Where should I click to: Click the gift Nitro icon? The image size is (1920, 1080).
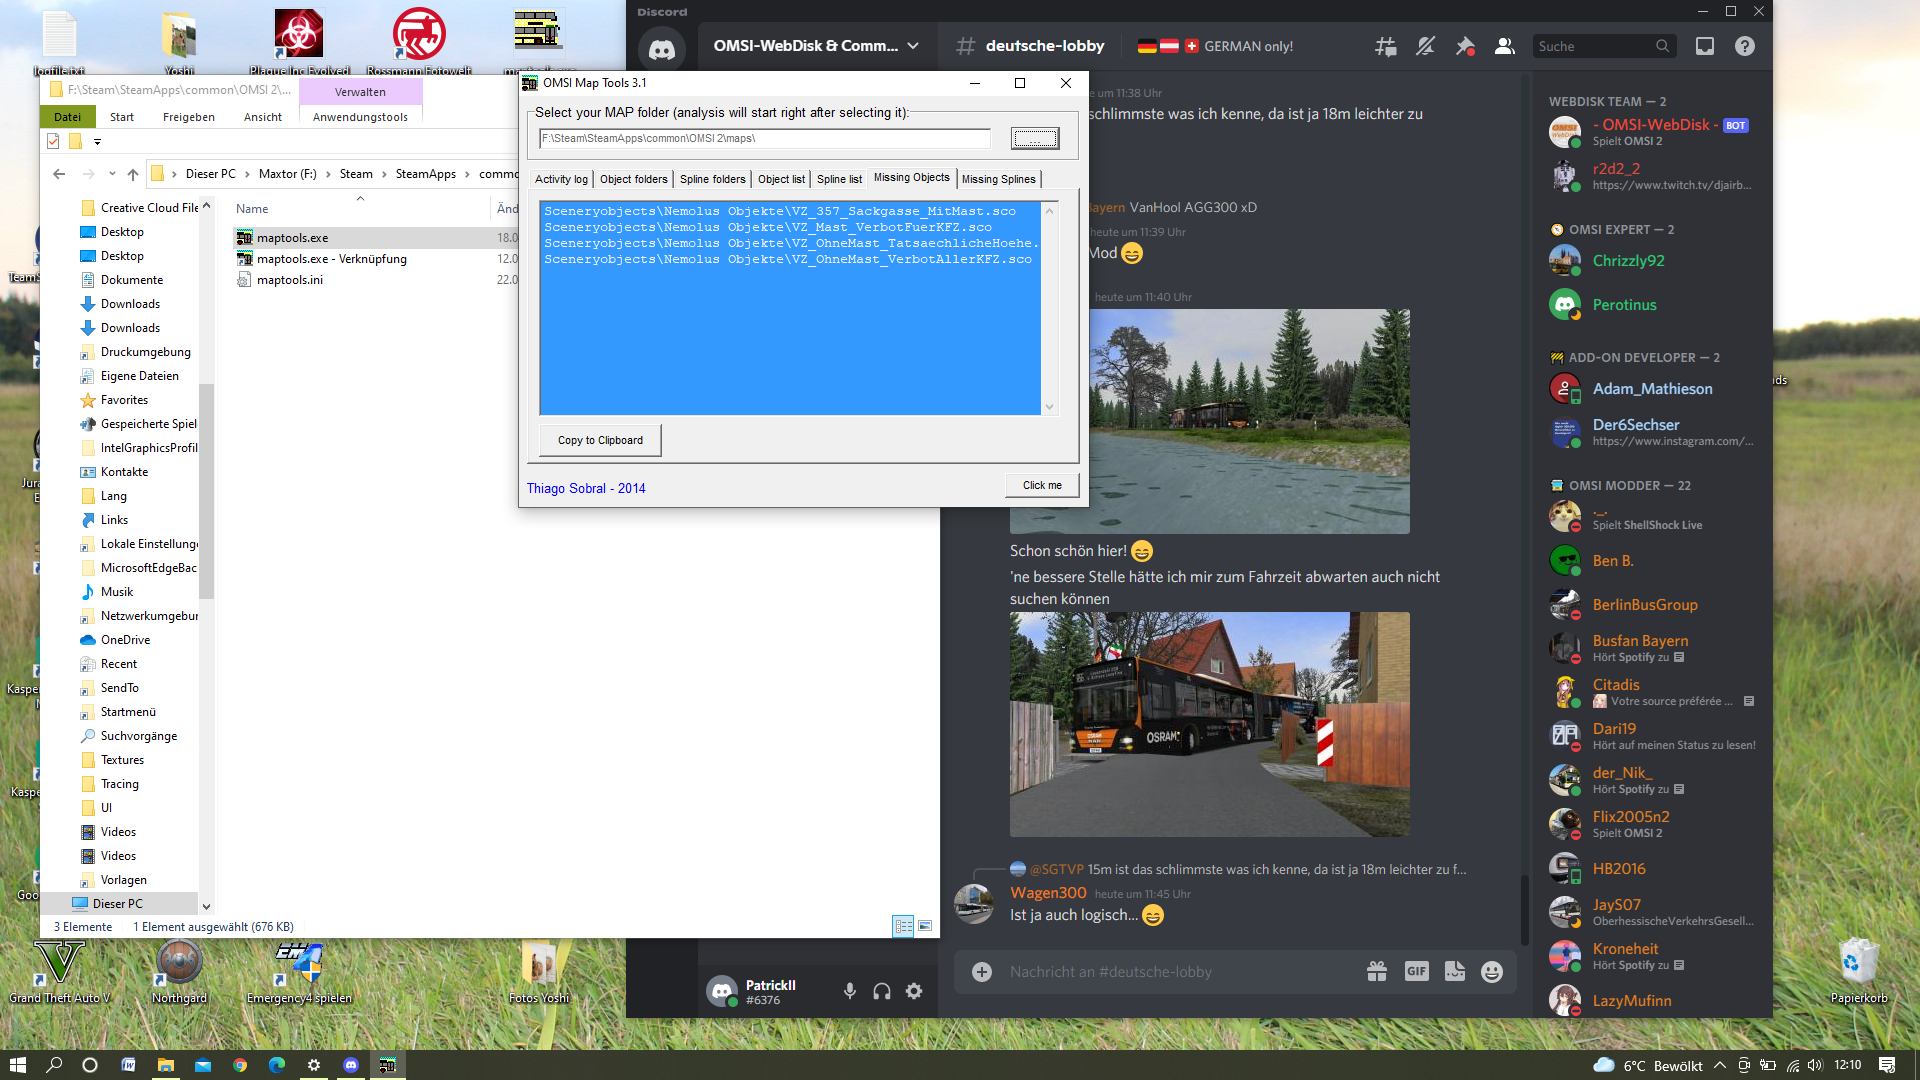coord(1377,971)
